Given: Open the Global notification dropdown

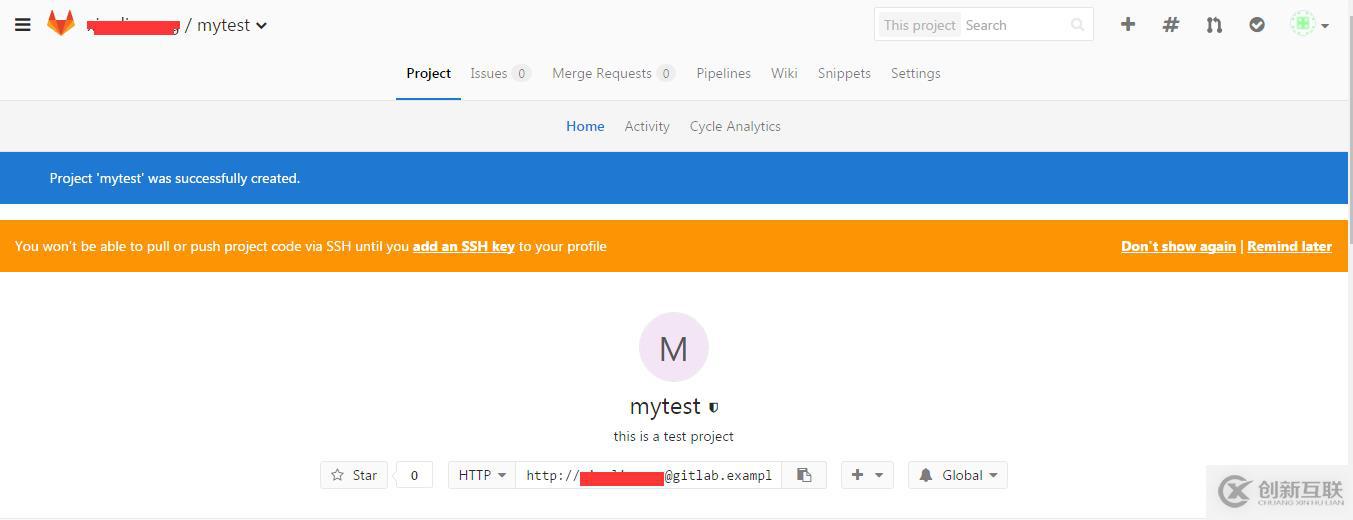Looking at the screenshot, I should pyautogui.click(x=958, y=475).
